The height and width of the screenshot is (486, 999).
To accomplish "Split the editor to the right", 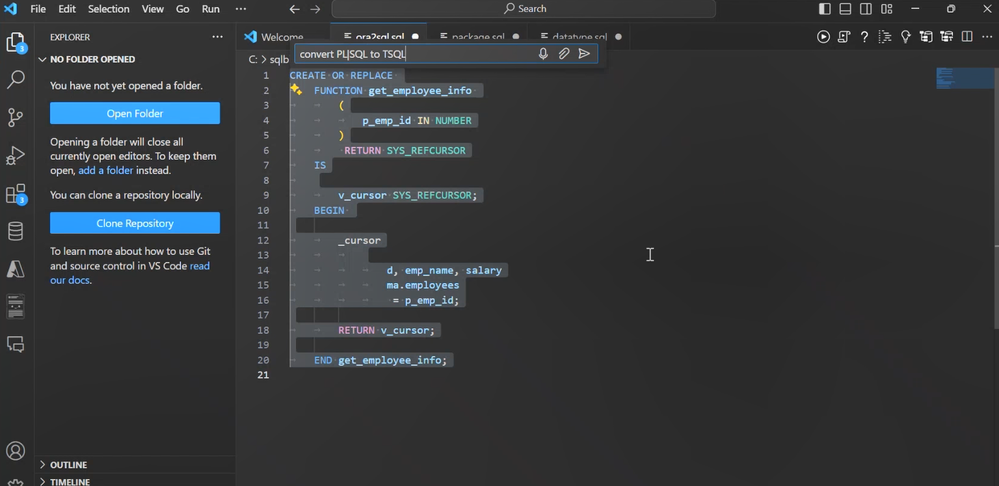I will (967, 37).
